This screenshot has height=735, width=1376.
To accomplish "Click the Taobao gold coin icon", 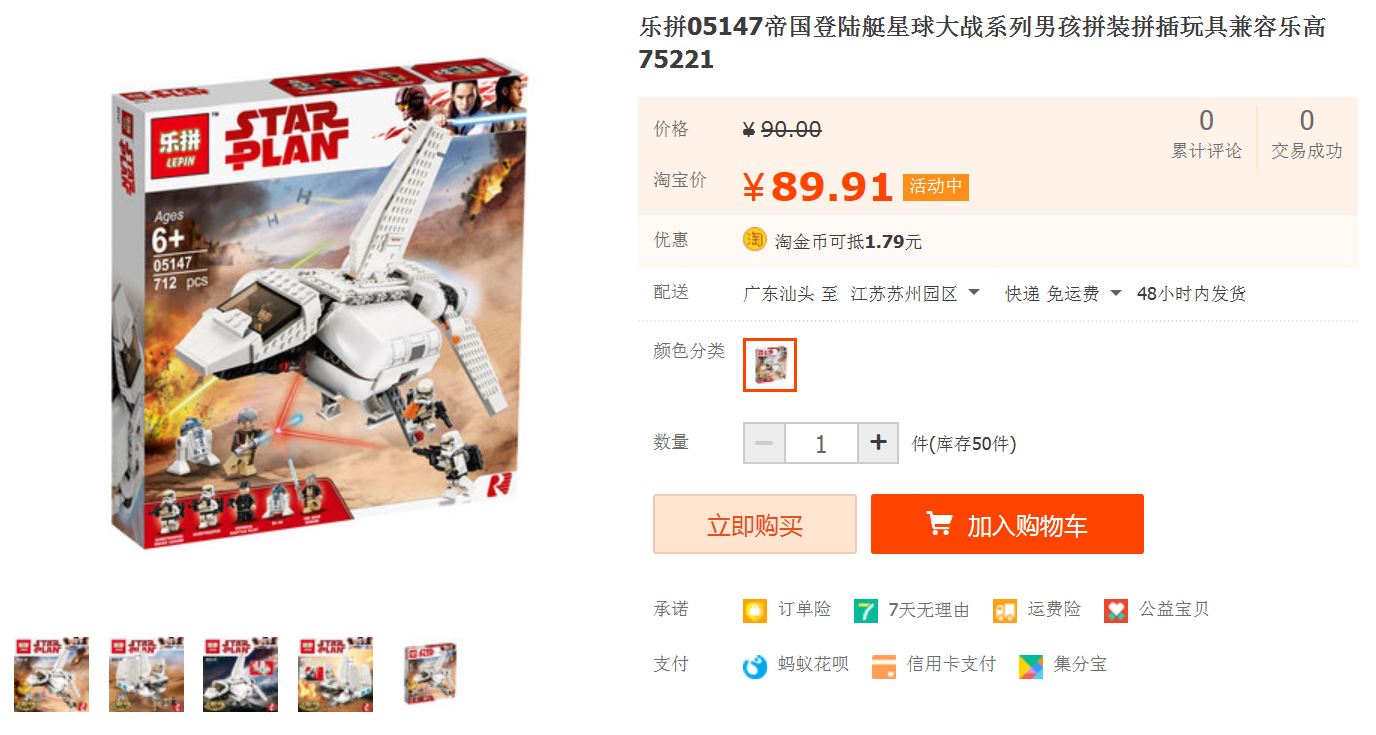I will pos(755,240).
